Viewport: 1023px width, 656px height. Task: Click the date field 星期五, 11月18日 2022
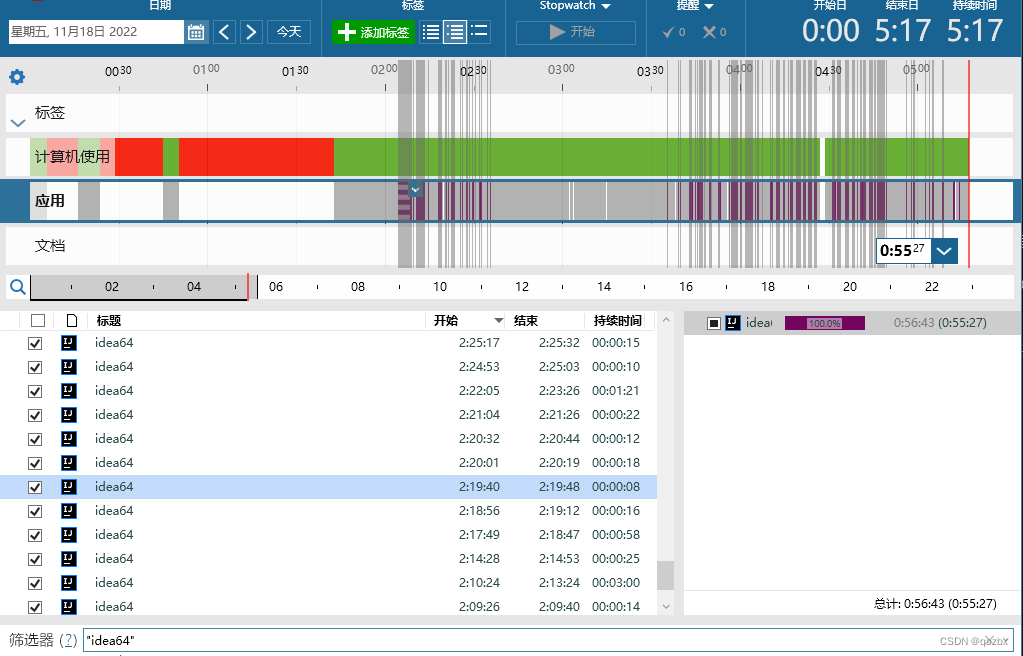(96, 32)
